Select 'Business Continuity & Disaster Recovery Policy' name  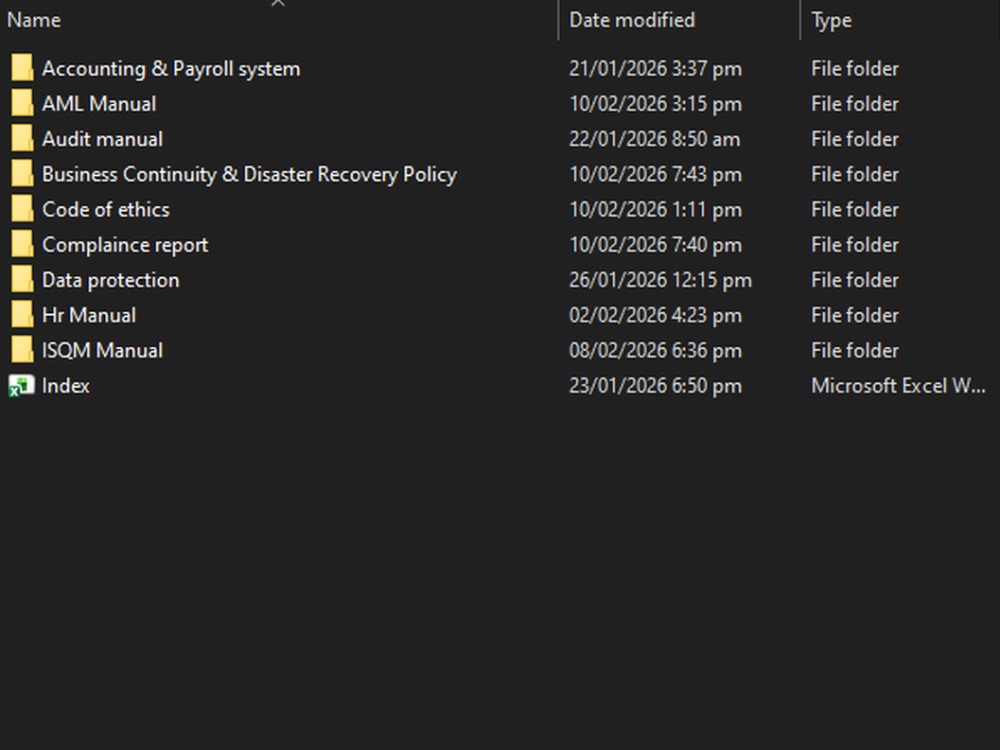(249, 175)
